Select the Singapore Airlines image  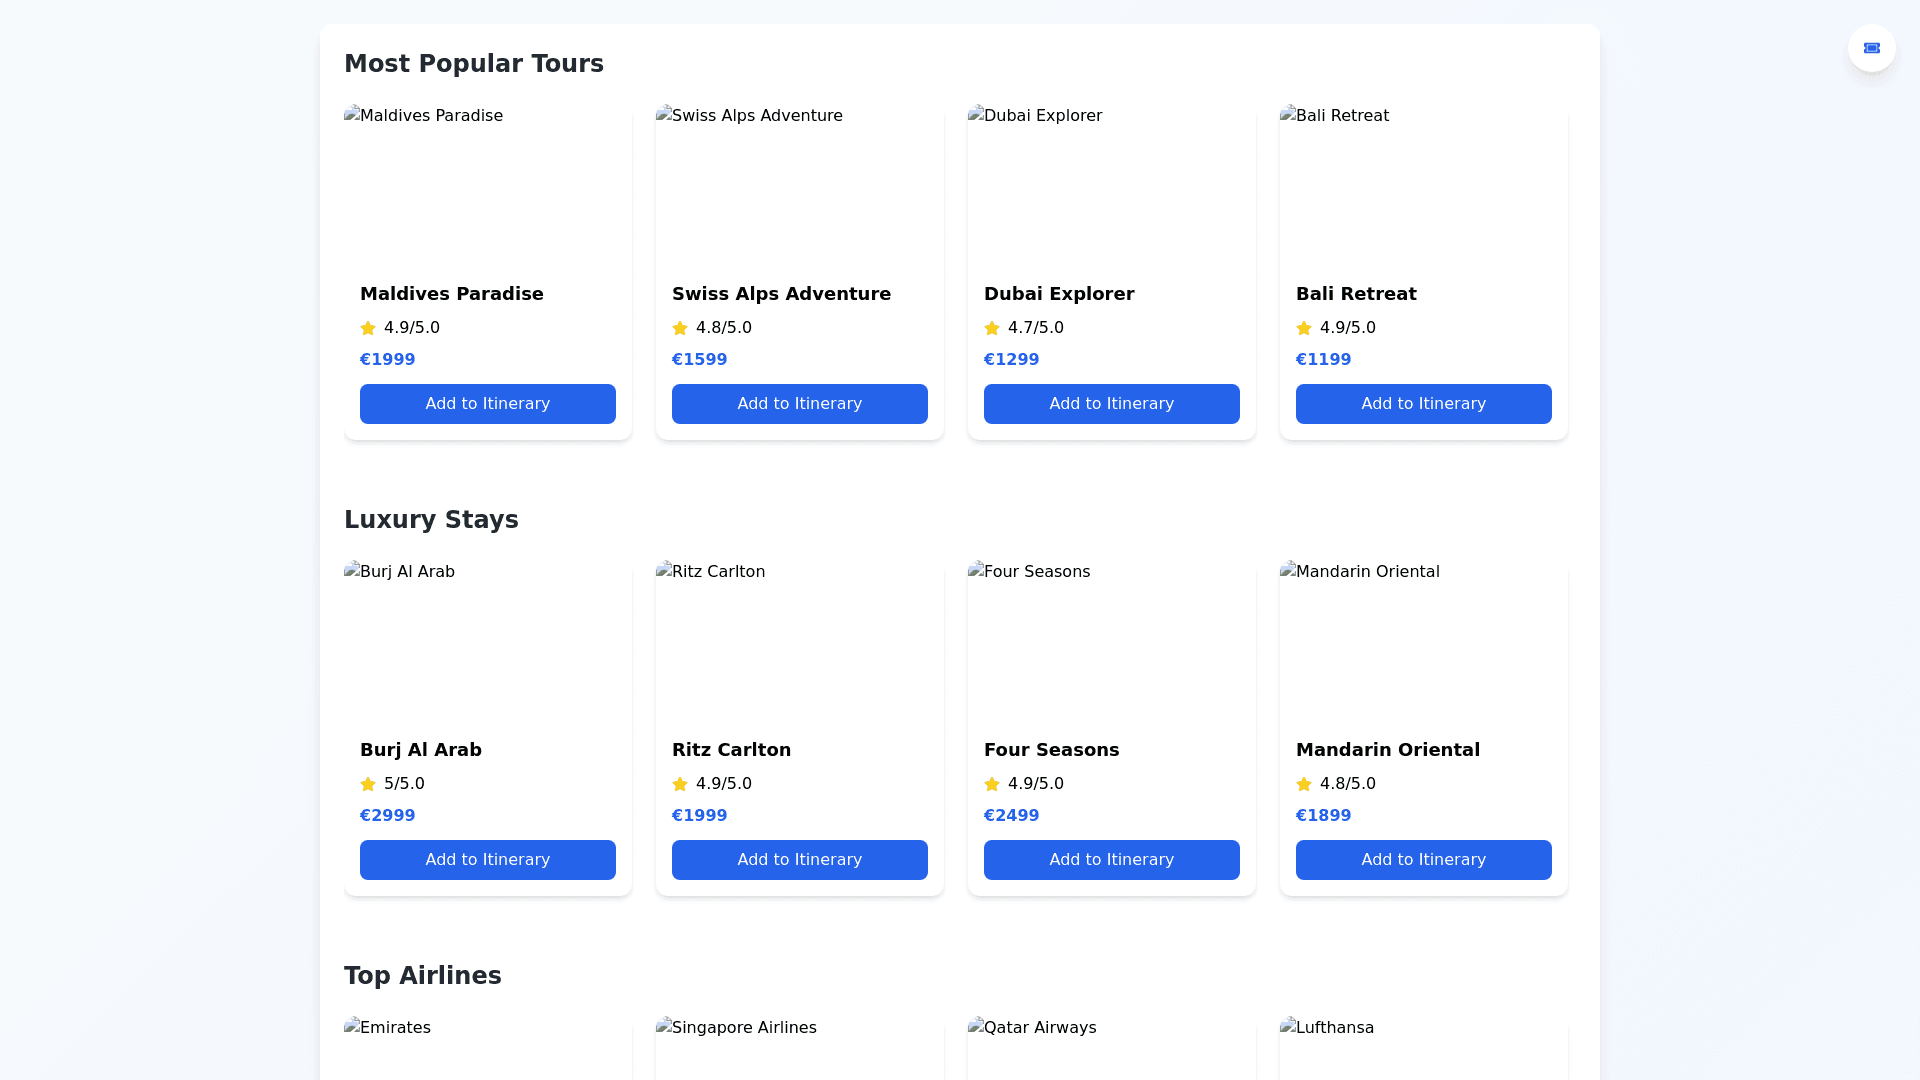pos(799,1048)
